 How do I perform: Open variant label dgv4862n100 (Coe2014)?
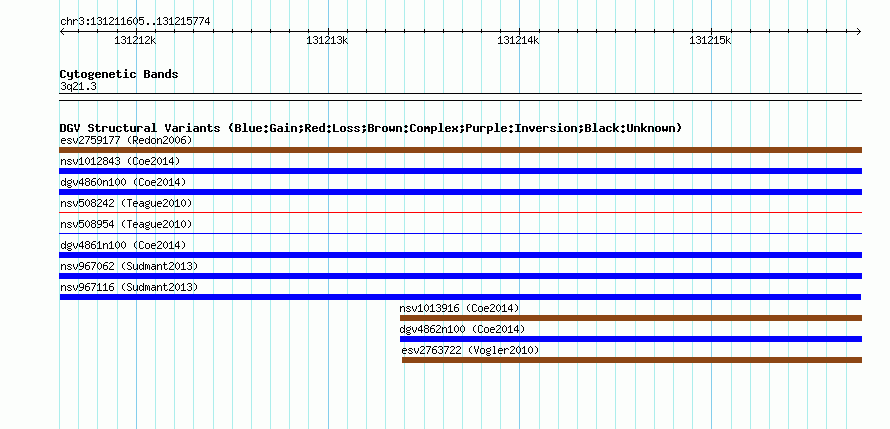click(x=463, y=329)
